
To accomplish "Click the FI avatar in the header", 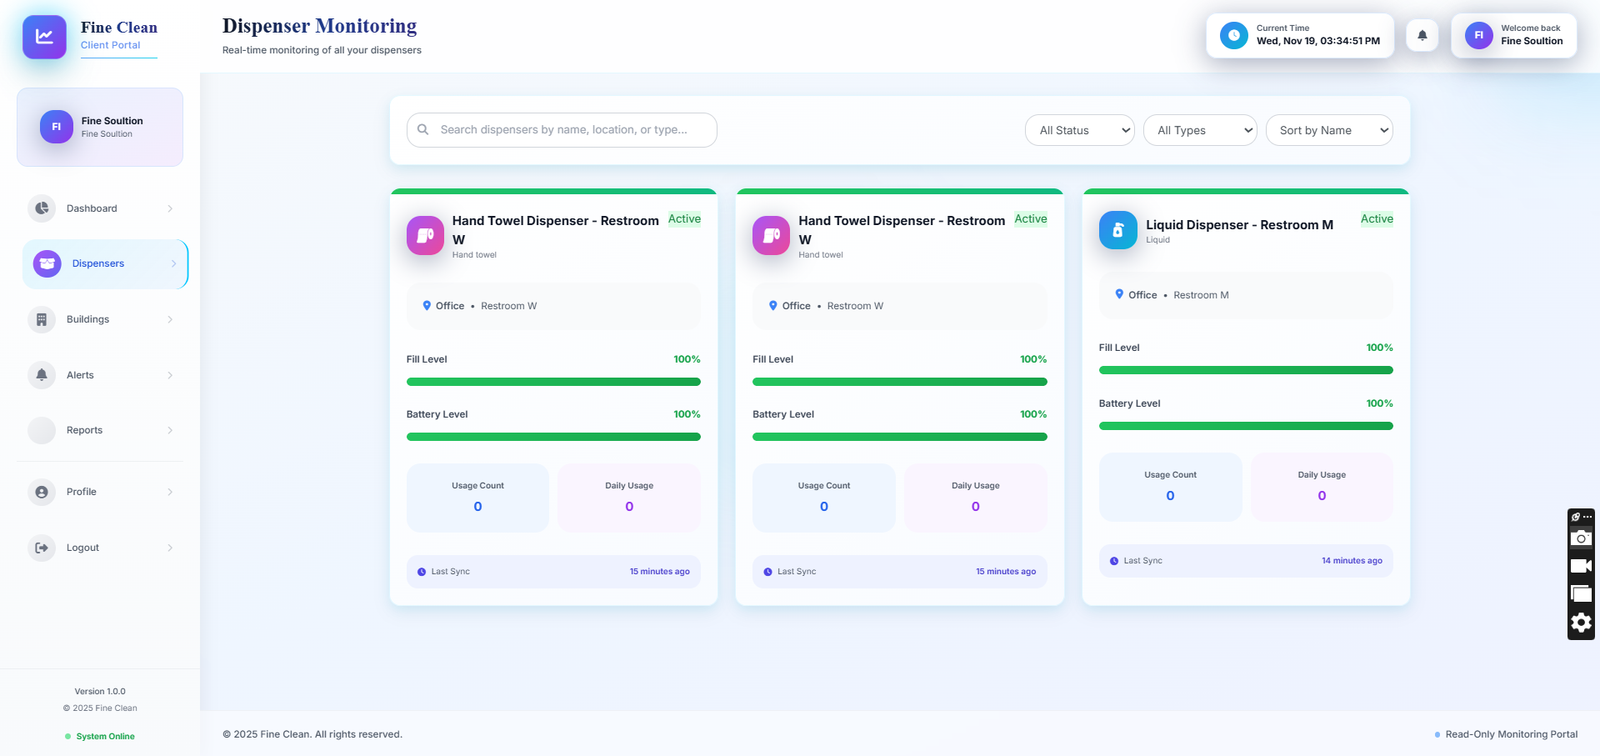I will point(1478,36).
